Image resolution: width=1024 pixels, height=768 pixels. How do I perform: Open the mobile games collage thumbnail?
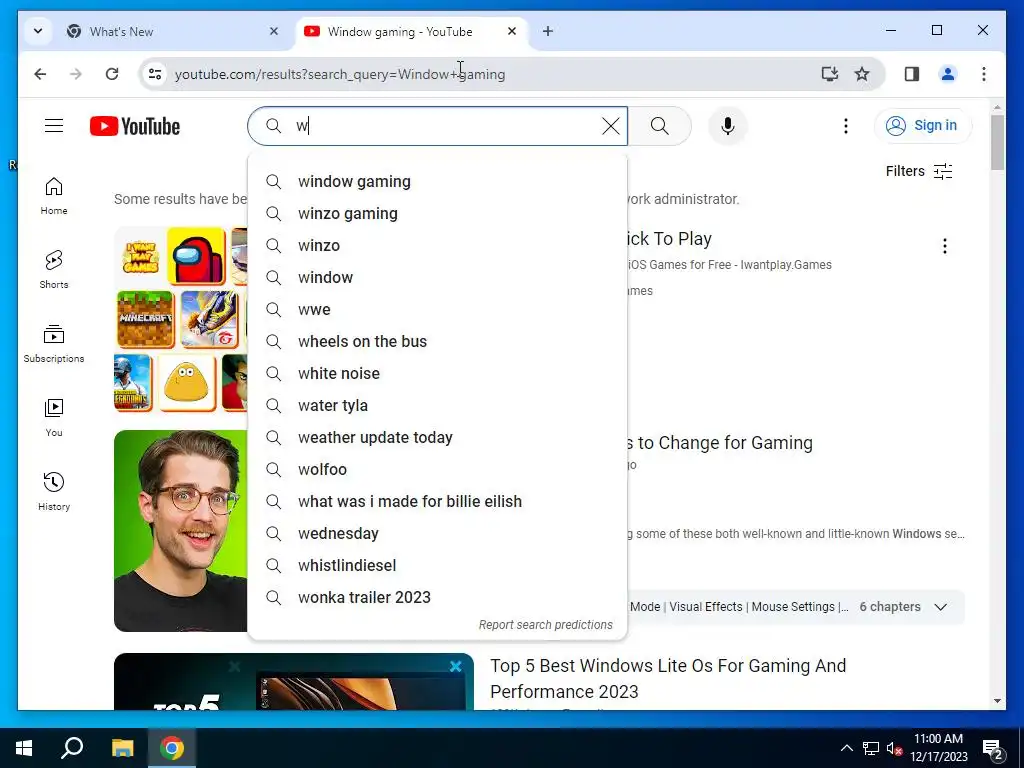pos(181,320)
